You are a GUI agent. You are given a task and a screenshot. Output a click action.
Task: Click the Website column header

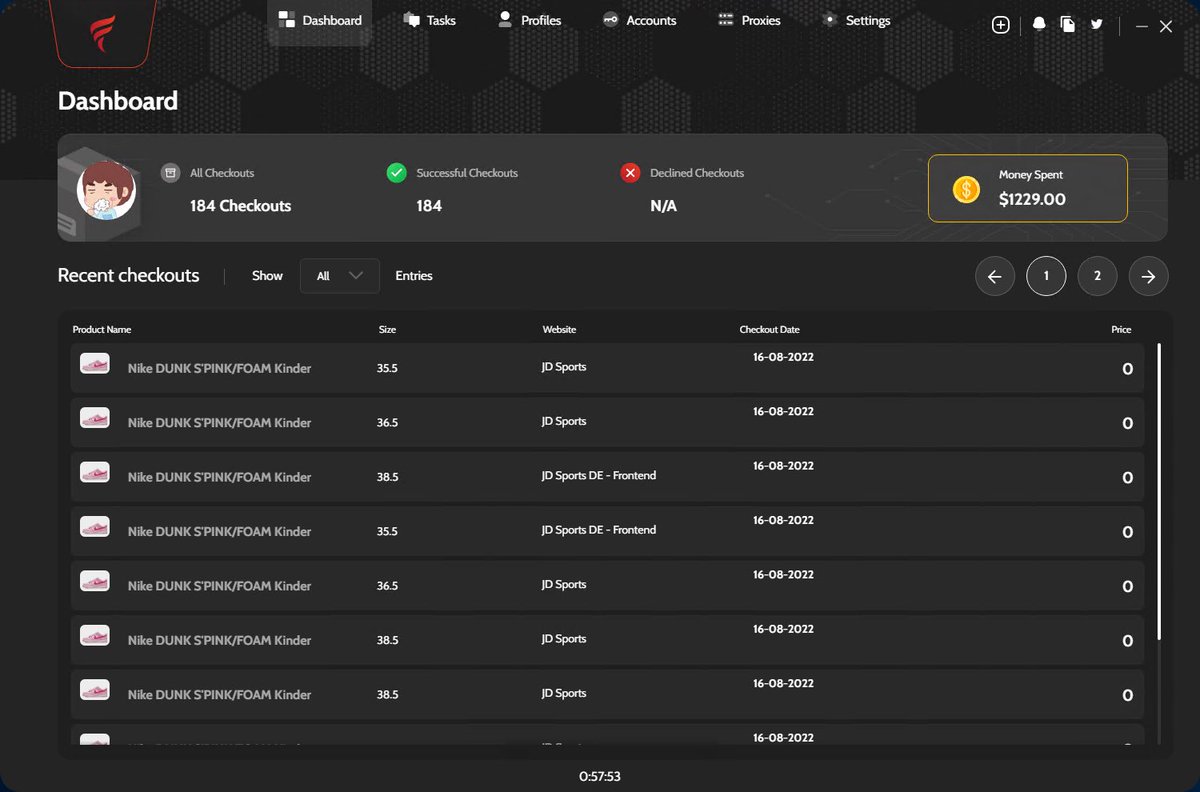(x=559, y=330)
